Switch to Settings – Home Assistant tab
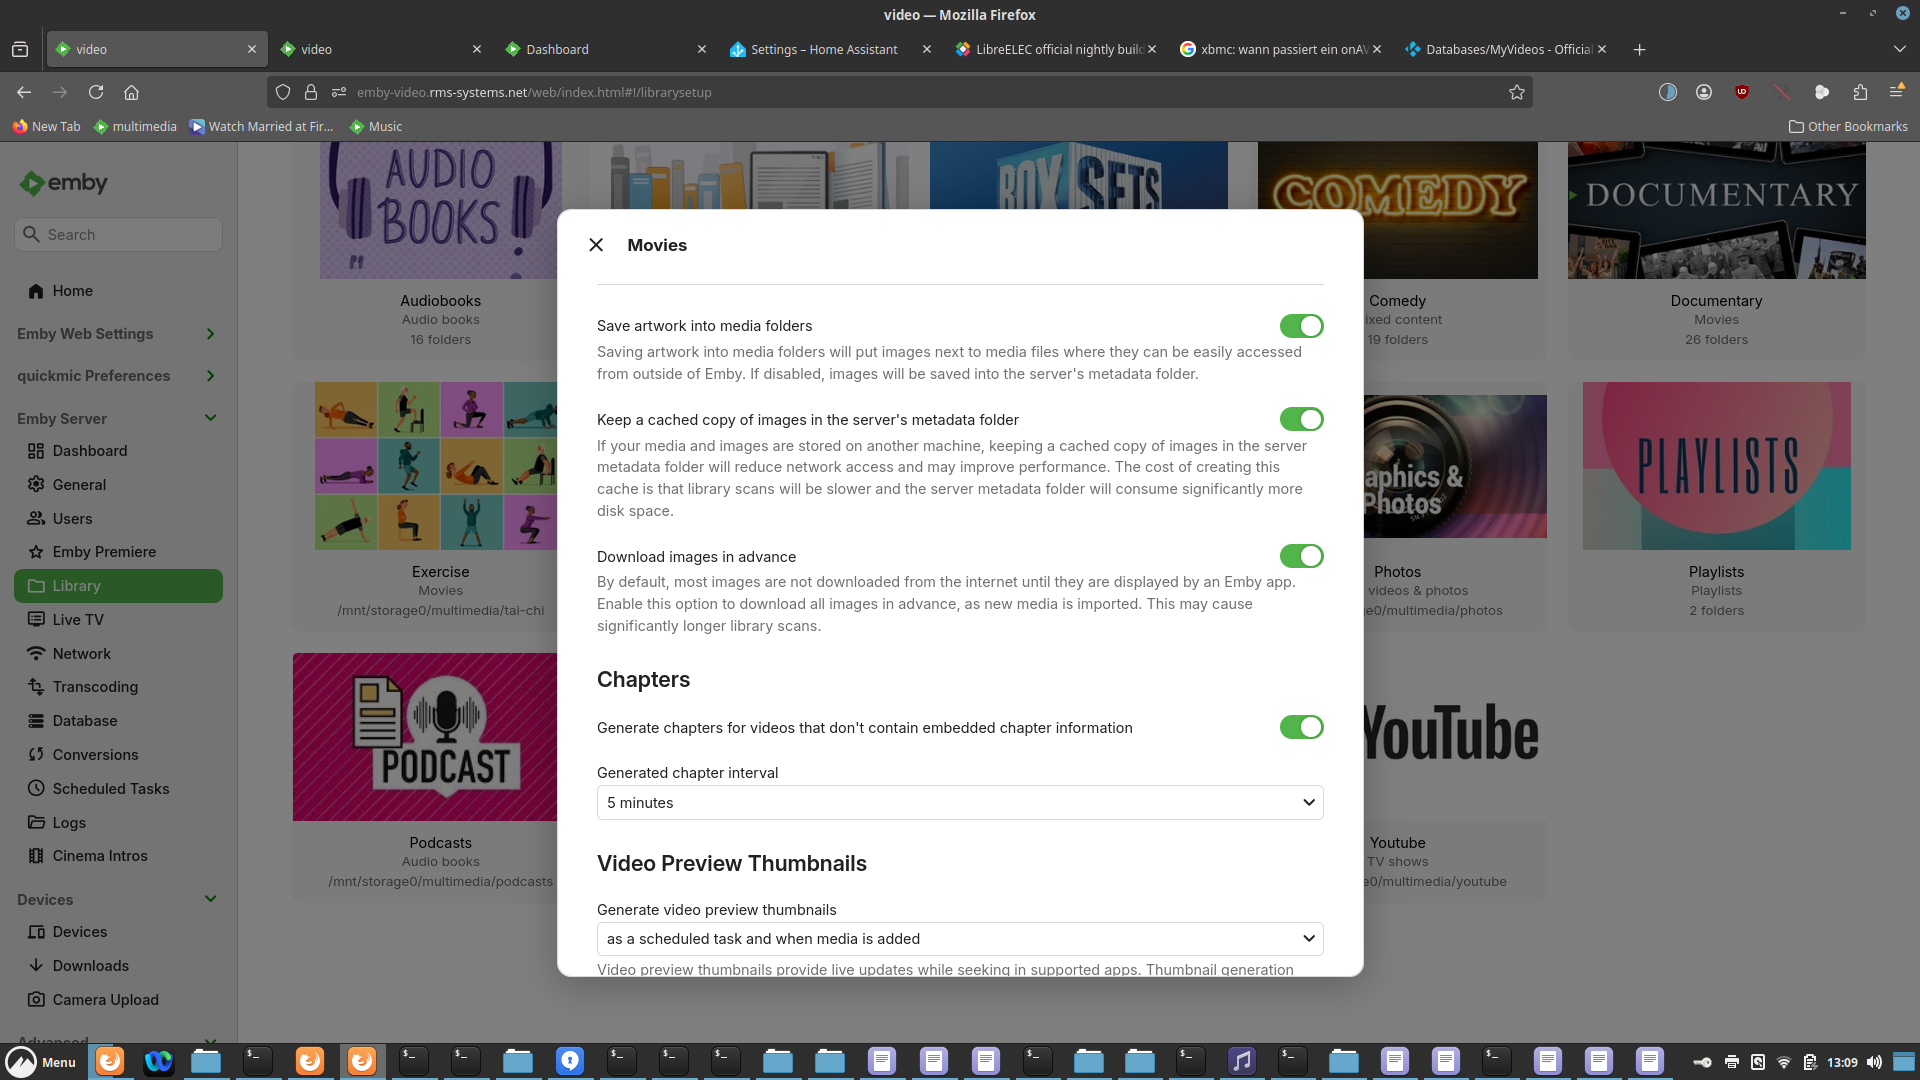 823,49
